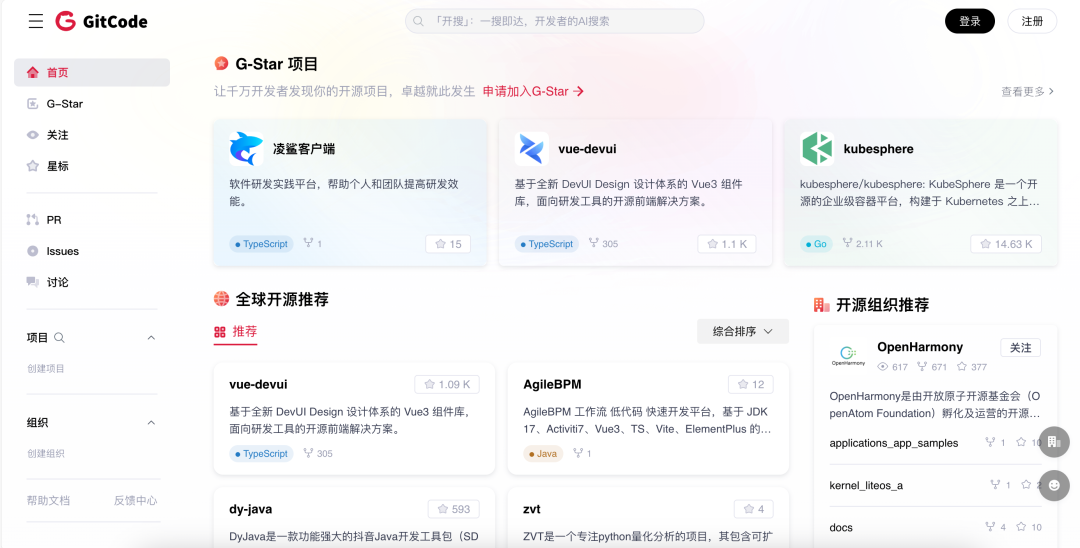Click the search icon beside 项目
Viewport: 1080px width, 548px height.
(x=59, y=337)
